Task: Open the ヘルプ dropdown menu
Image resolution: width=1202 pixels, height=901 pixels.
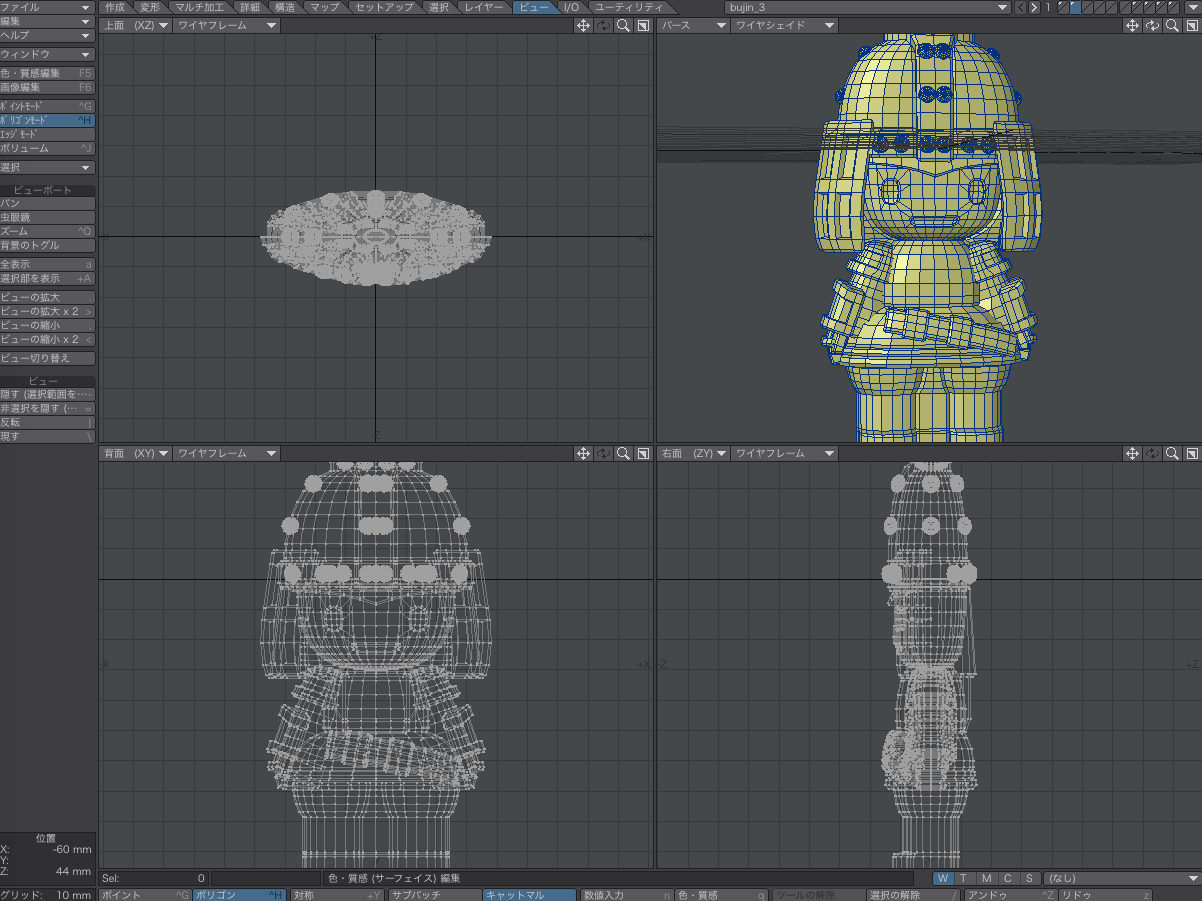Action: click(x=48, y=35)
